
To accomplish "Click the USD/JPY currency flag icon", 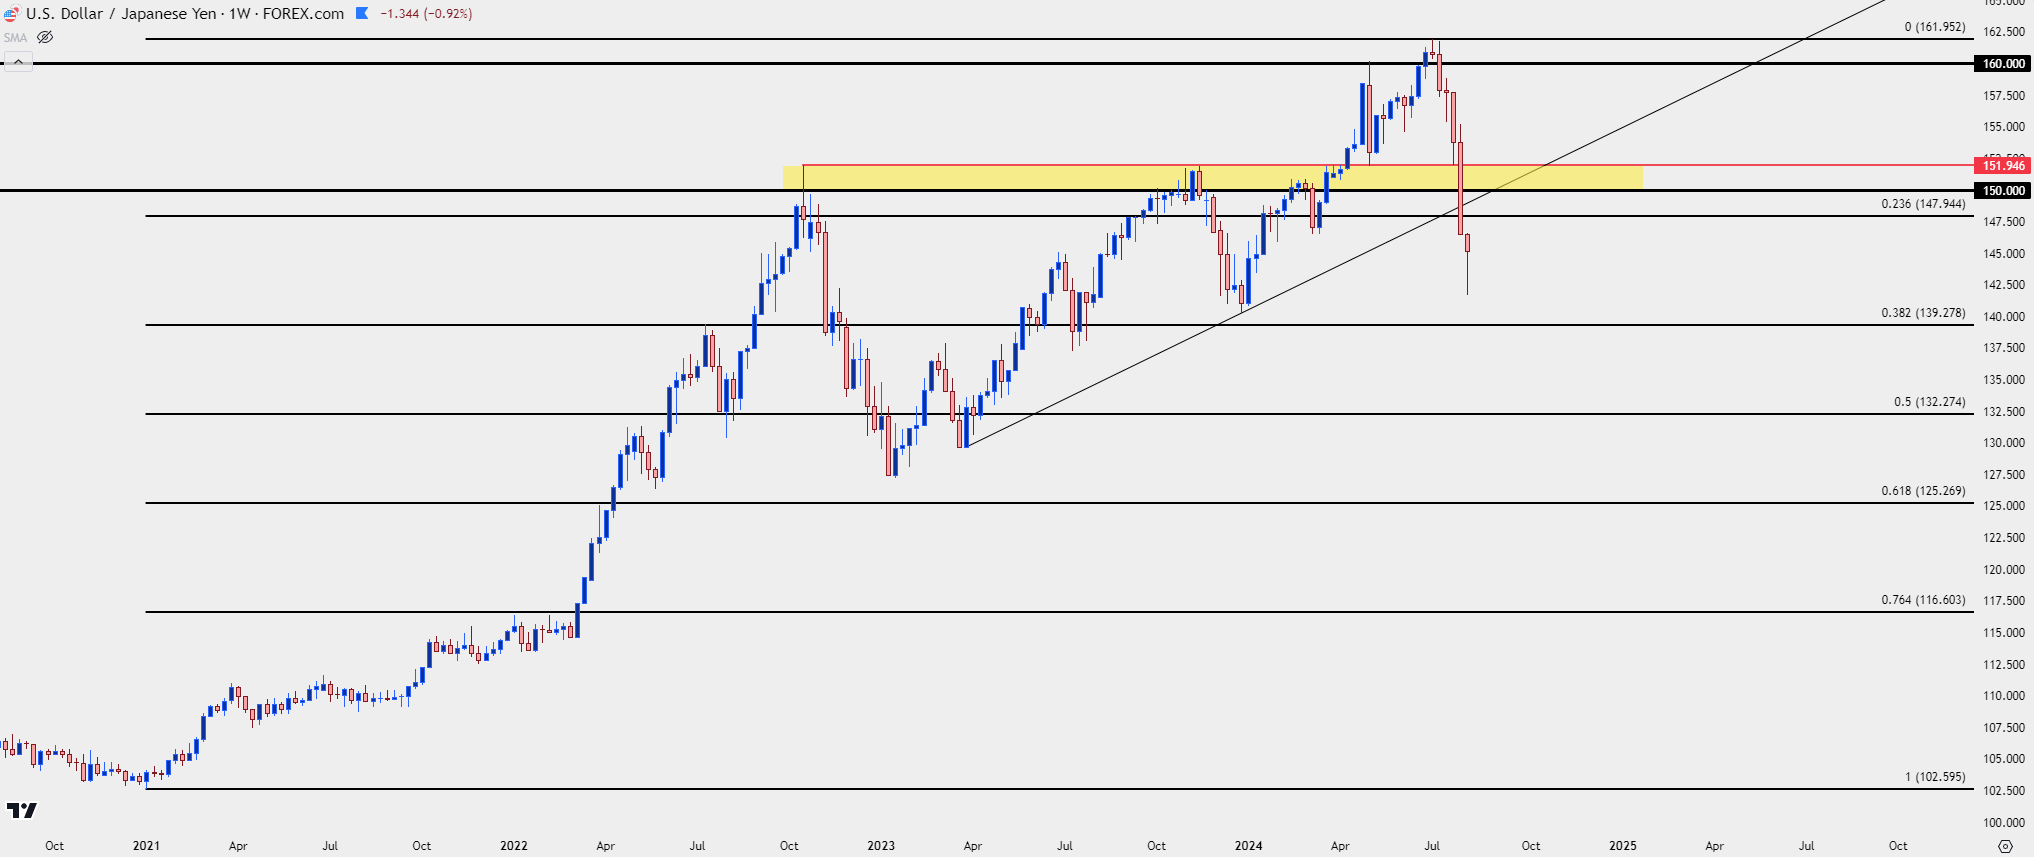I will point(11,14).
